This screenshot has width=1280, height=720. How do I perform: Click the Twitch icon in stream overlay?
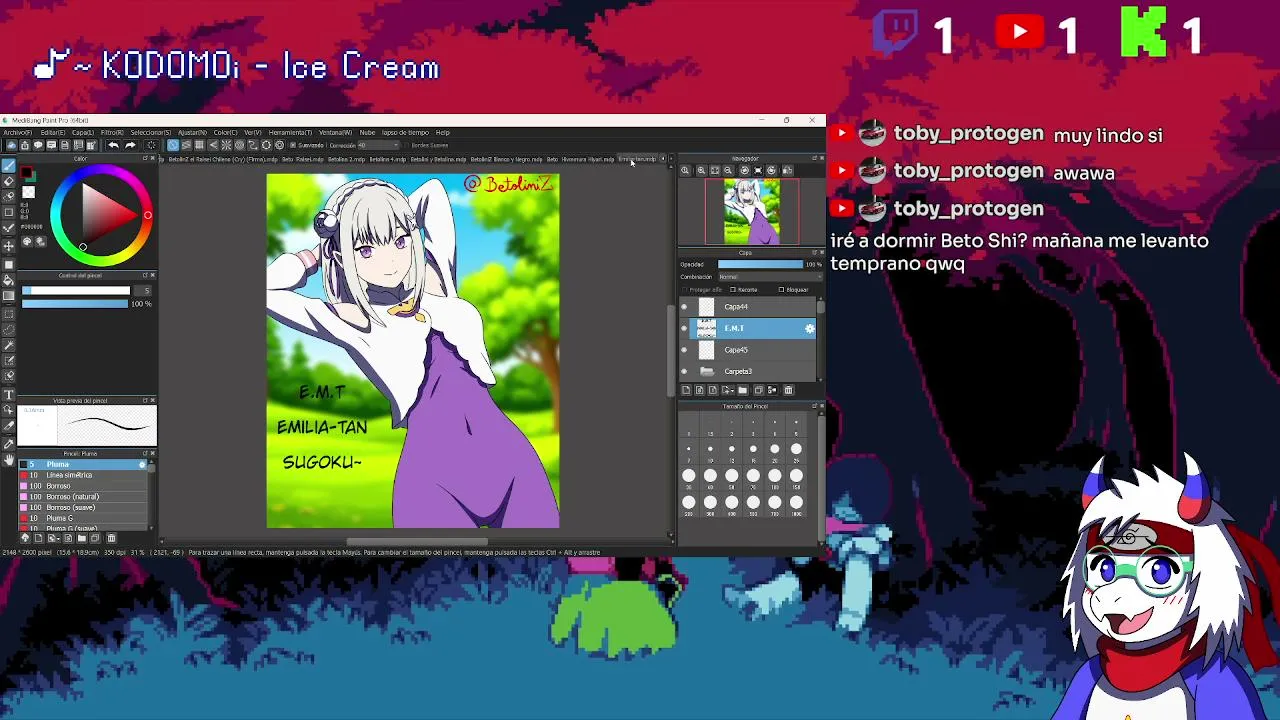897,32
